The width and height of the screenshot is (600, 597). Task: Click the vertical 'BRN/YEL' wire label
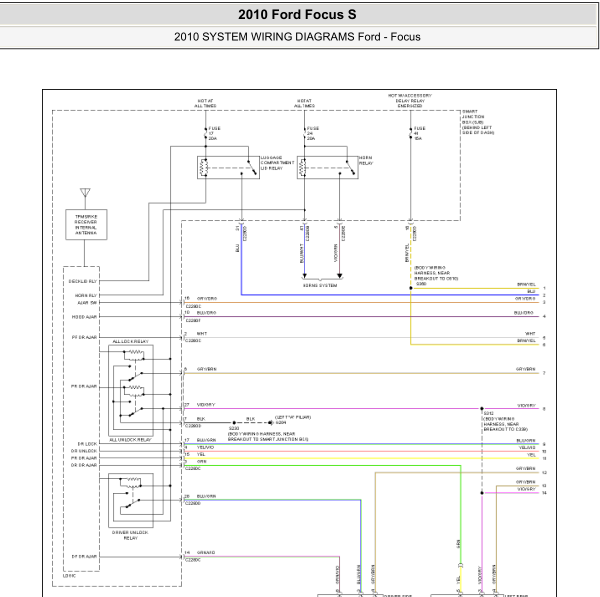[x=407, y=253]
